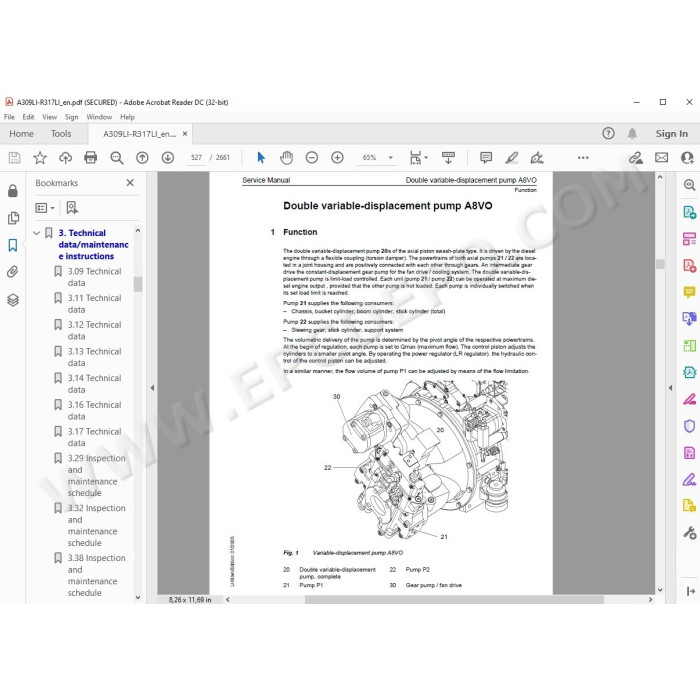Click the find current bookmark icon
700x700 pixels.
[72, 208]
